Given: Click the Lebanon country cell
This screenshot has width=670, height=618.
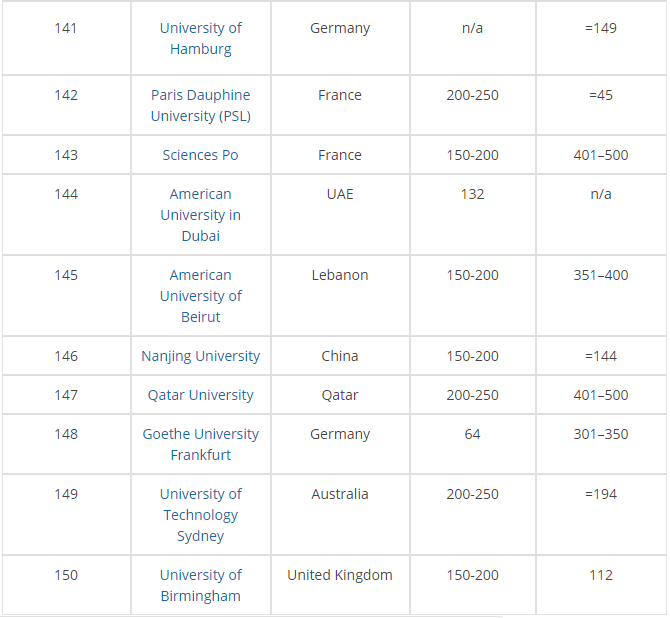Looking at the screenshot, I should 340,275.
